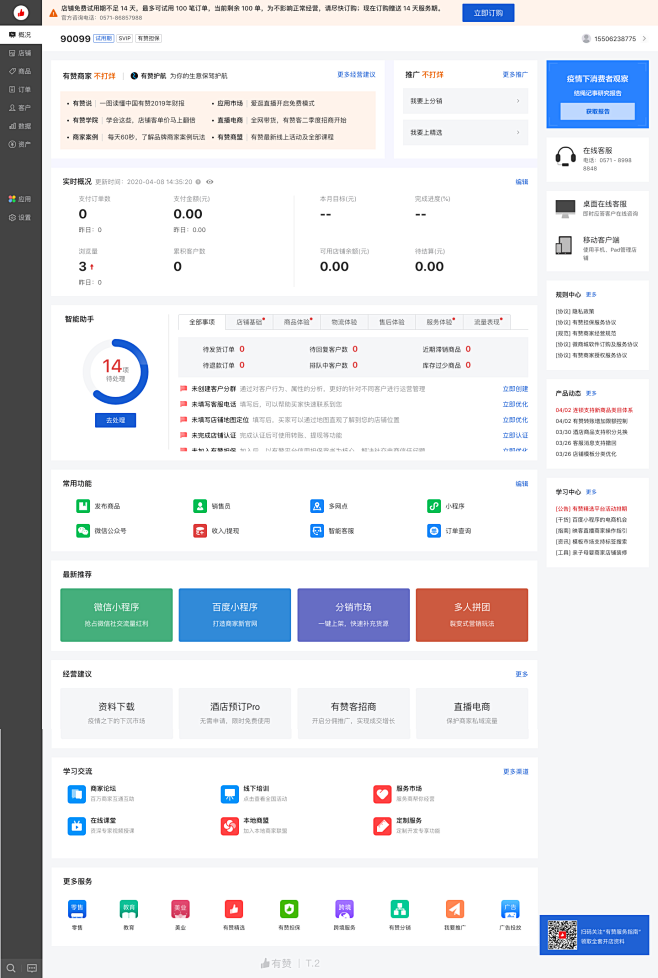Click the 小程序 mini program icon
The height and width of the screenshot is (978, 658).
pyautogui.click(x=434, y=506)
